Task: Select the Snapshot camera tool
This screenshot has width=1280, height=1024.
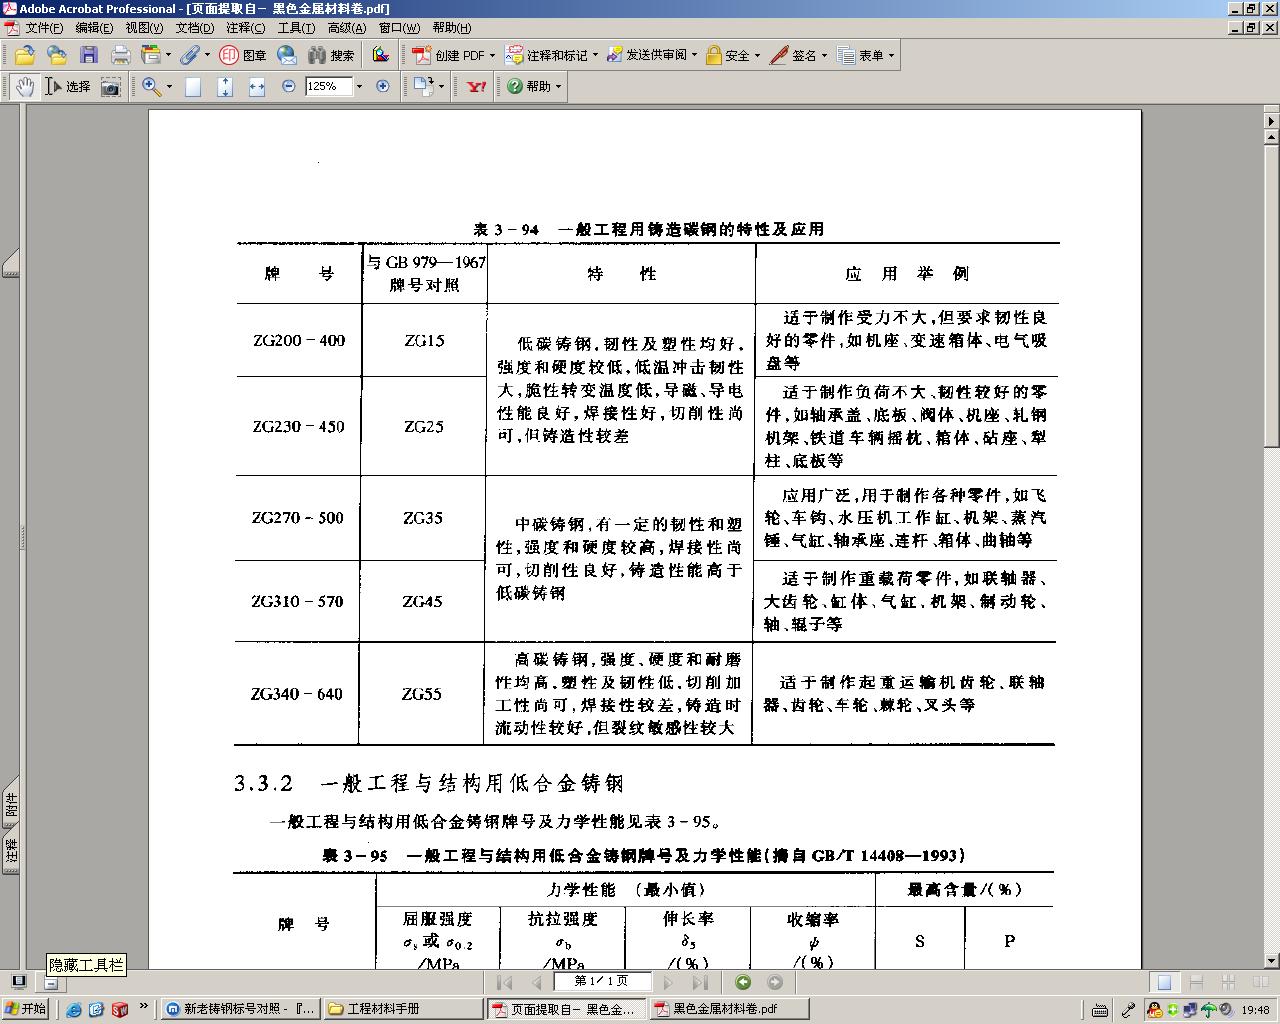Action: [110, 86]
